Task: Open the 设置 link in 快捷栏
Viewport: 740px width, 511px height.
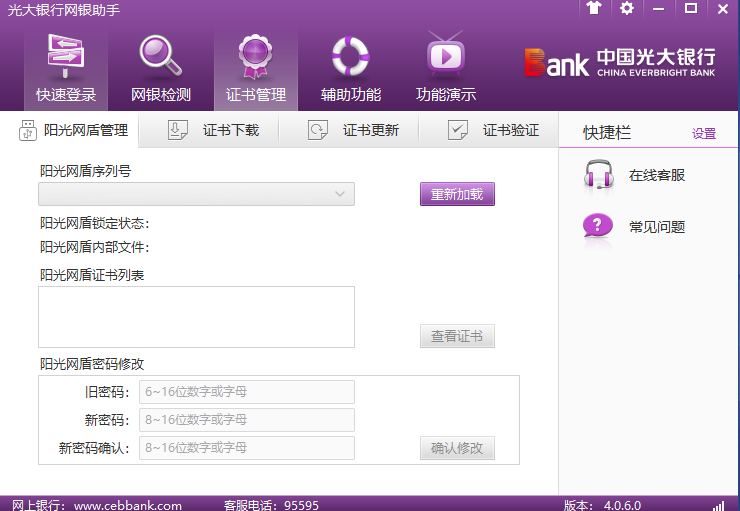Action: (704, 134)
